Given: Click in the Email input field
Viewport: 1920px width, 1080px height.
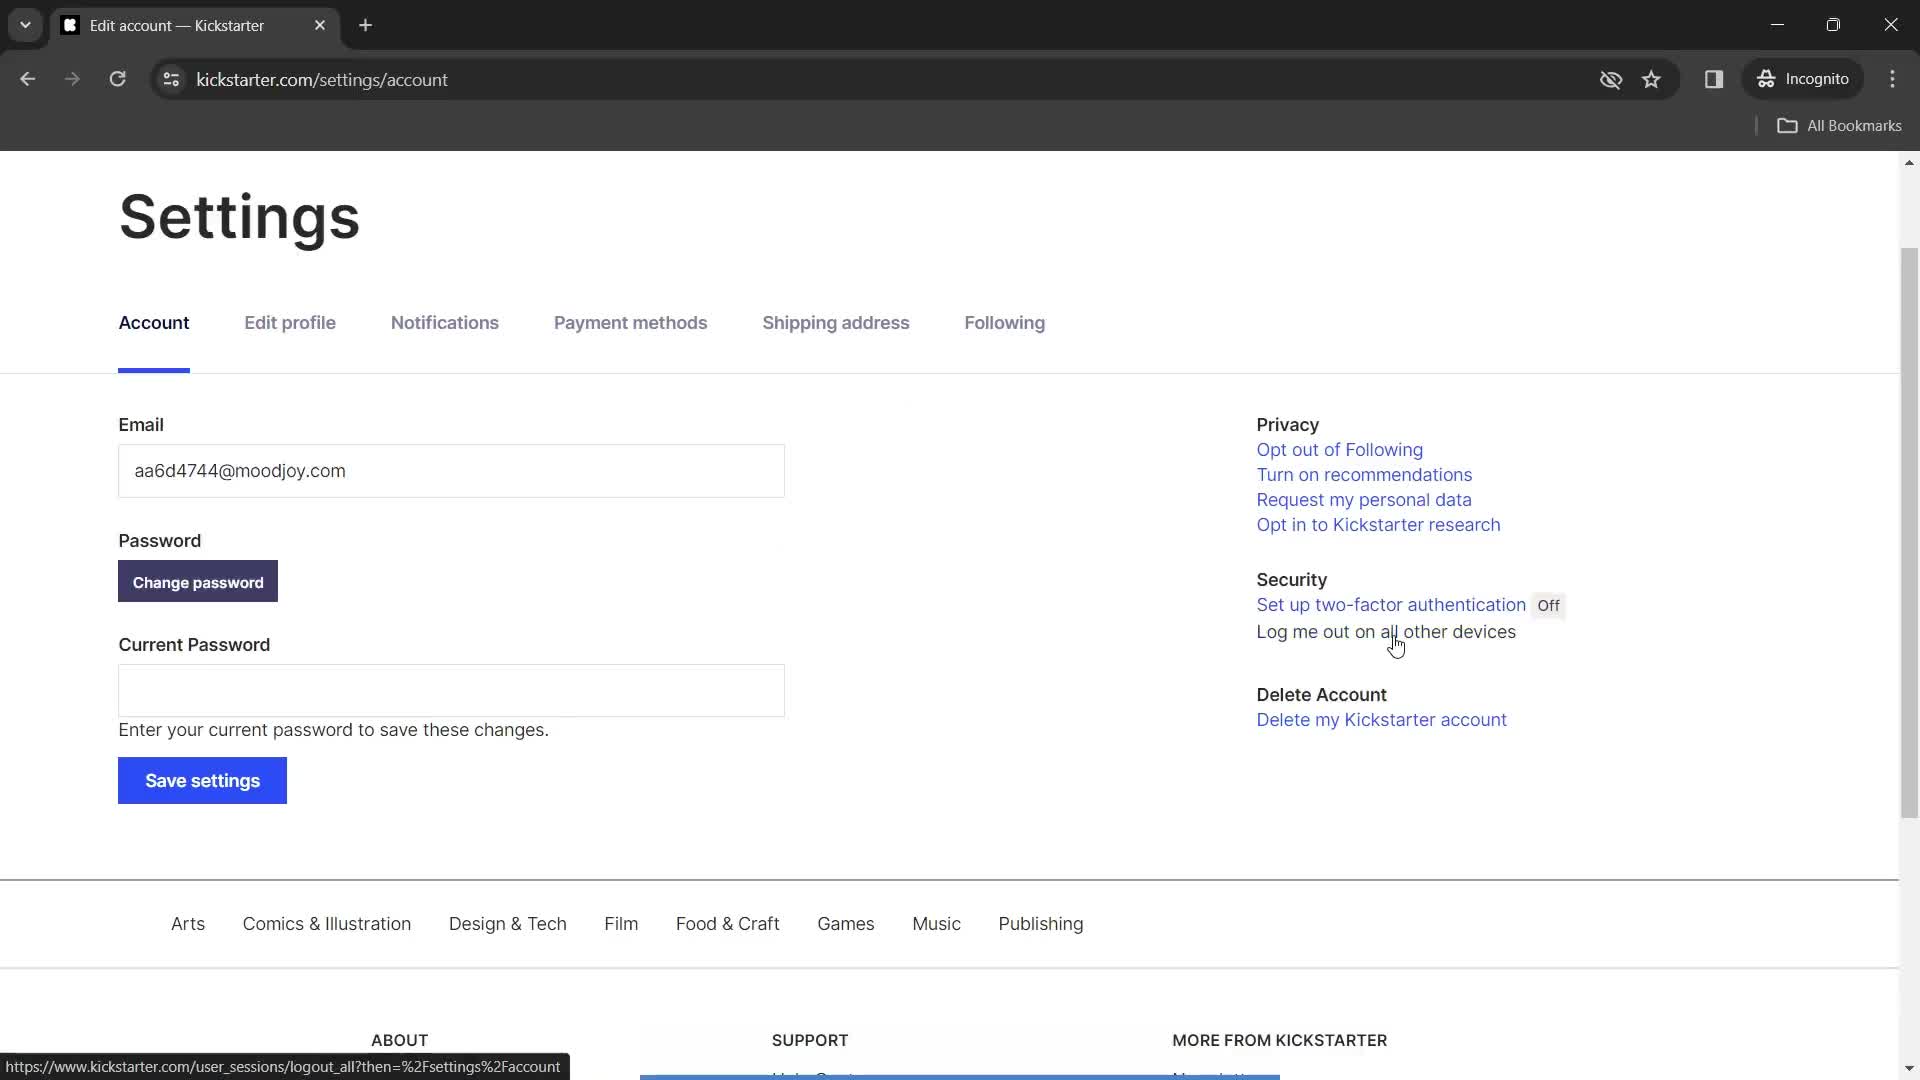Looking at the screenshot, I should [452, 472].
